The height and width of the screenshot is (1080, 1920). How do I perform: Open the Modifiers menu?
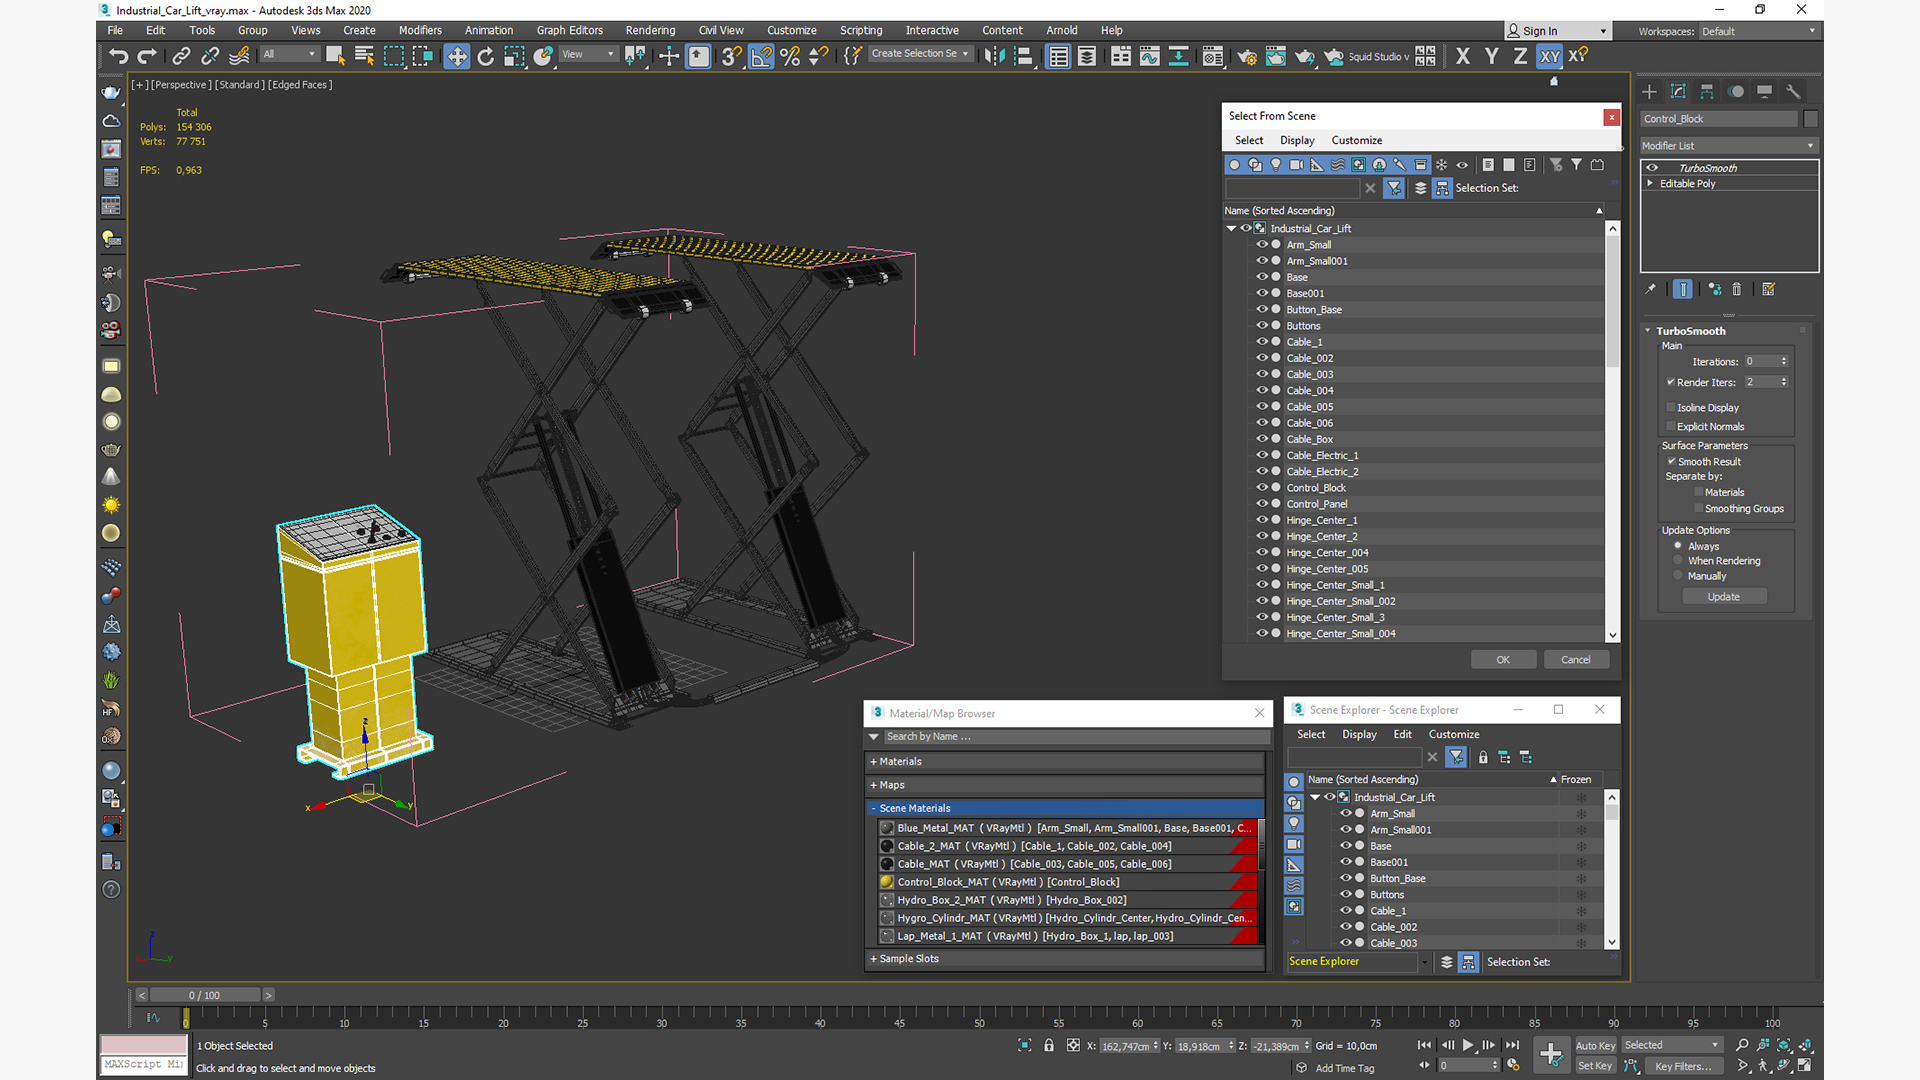420,30
